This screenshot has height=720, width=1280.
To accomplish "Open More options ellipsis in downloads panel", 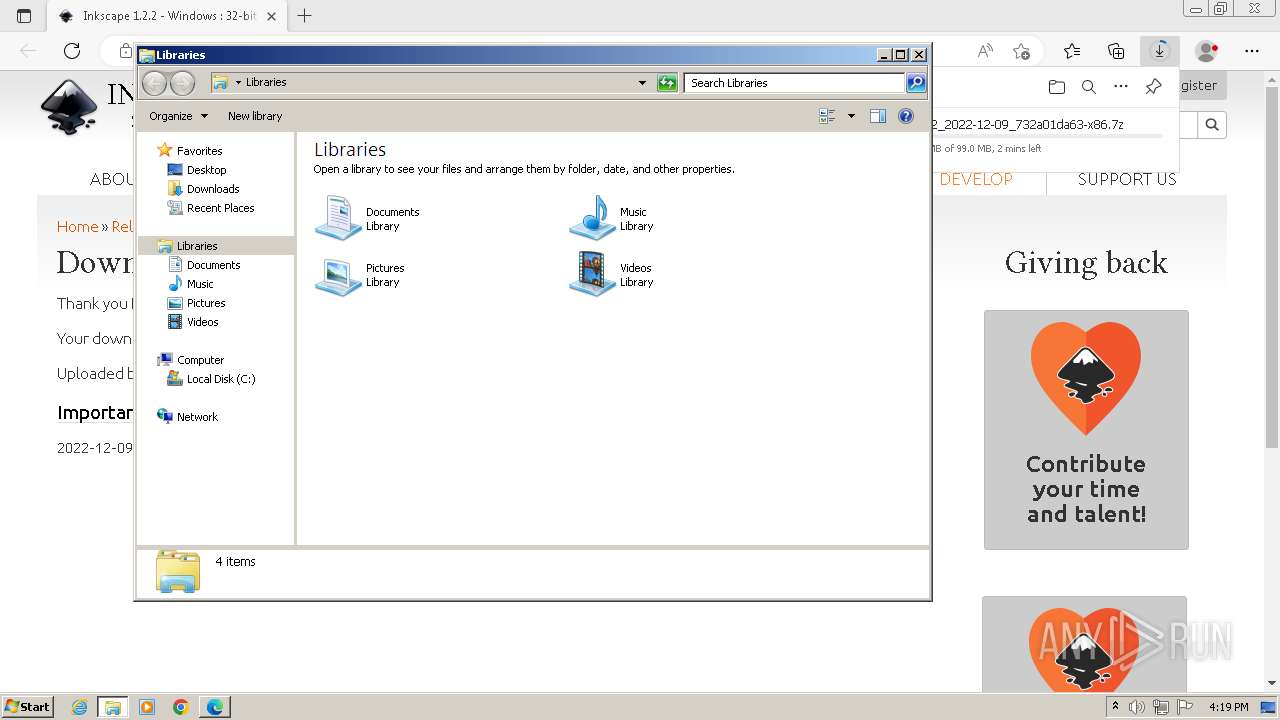I will (x=1121, y=87).
